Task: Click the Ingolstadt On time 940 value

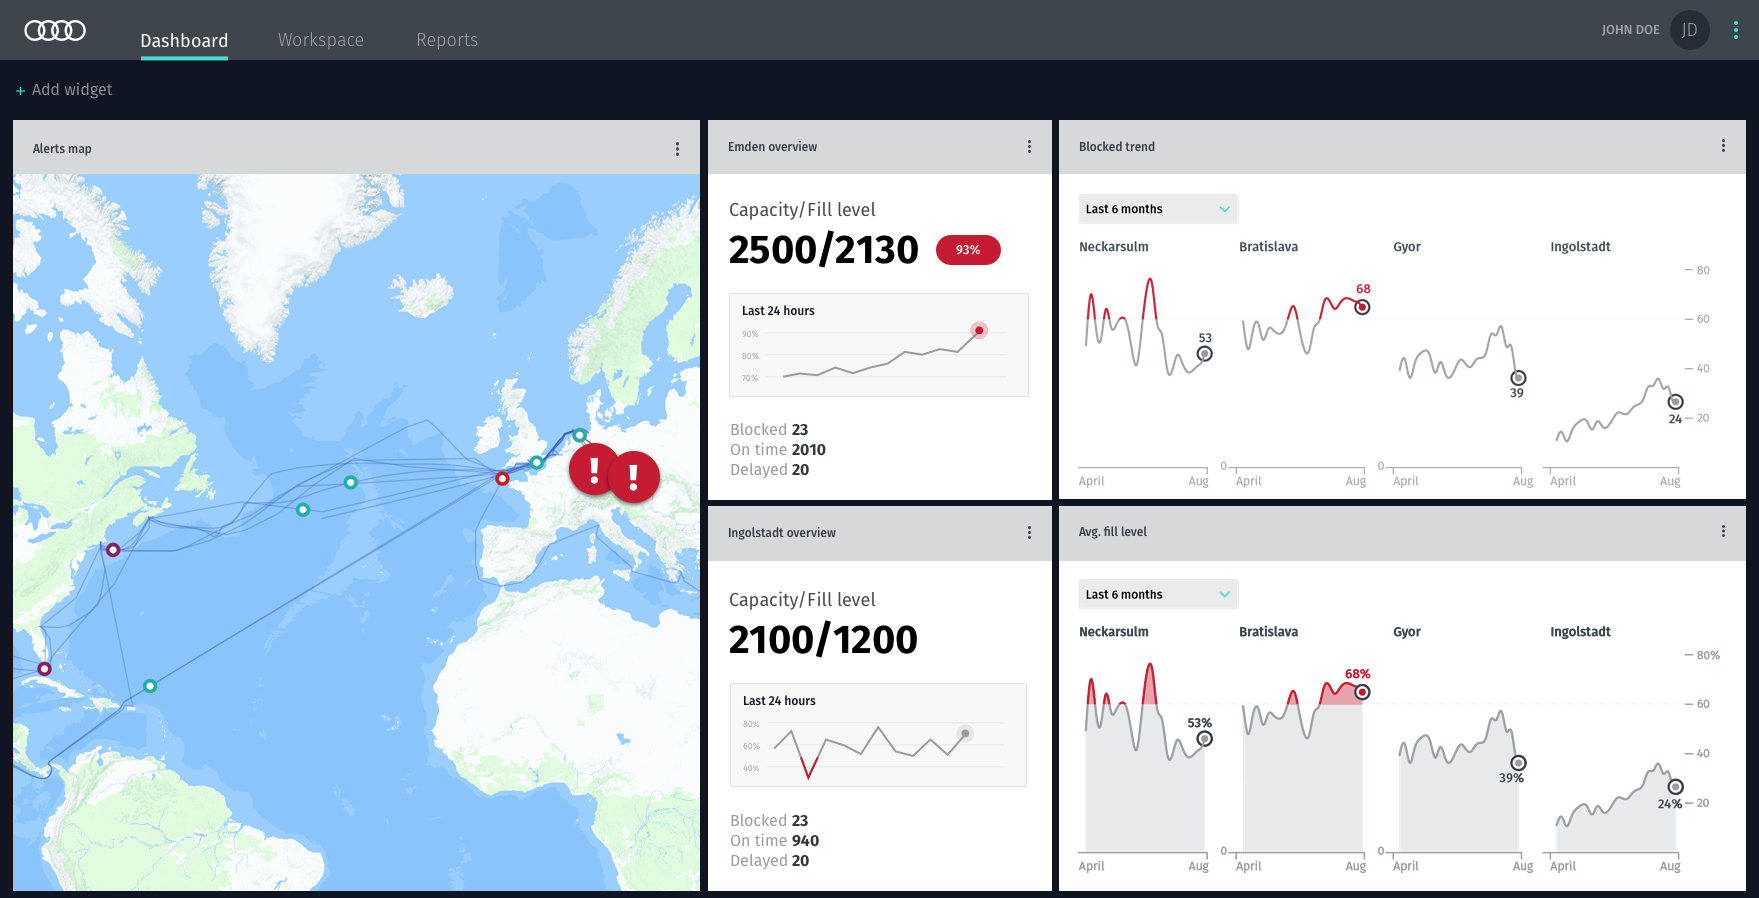Action: [x=805, y=841]
